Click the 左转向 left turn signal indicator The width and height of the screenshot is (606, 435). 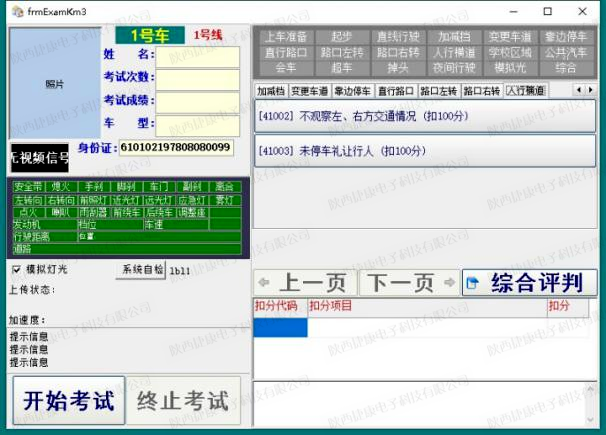click(28, 200)
